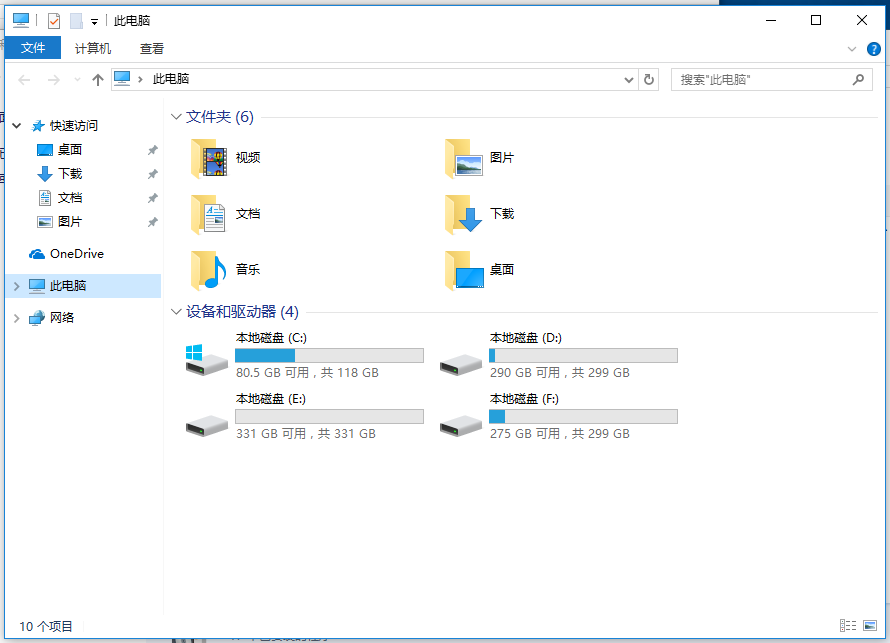Viewport: 890px width, 643px height.
Task: Click the window system icon in title bar
Action: point(21,20)
